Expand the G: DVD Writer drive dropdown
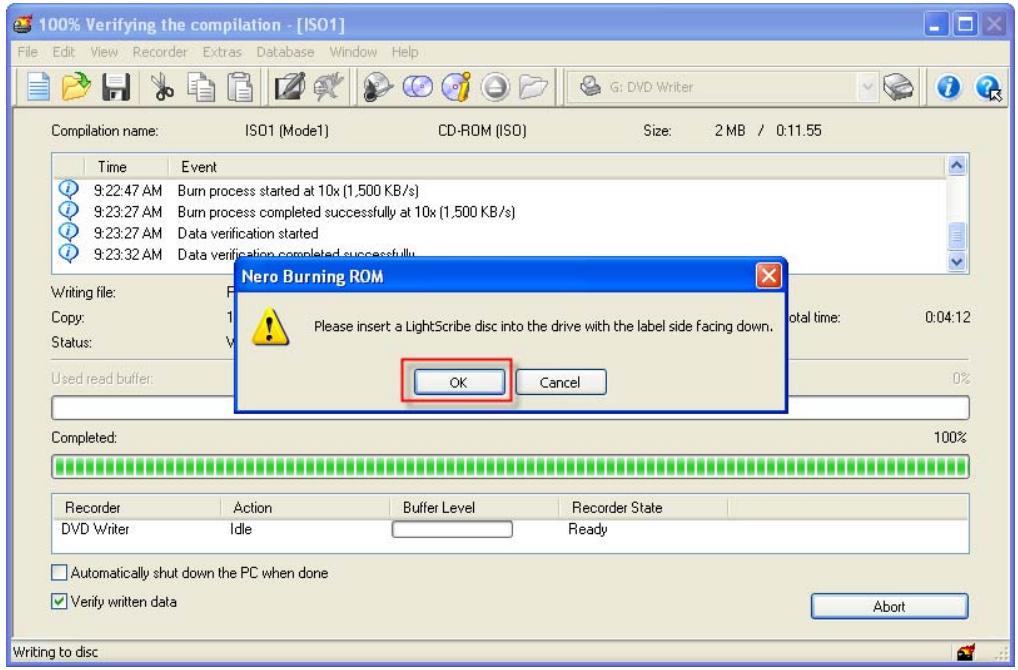The width and height of the screenshot is (1018, 670). (x=867, y=87)
